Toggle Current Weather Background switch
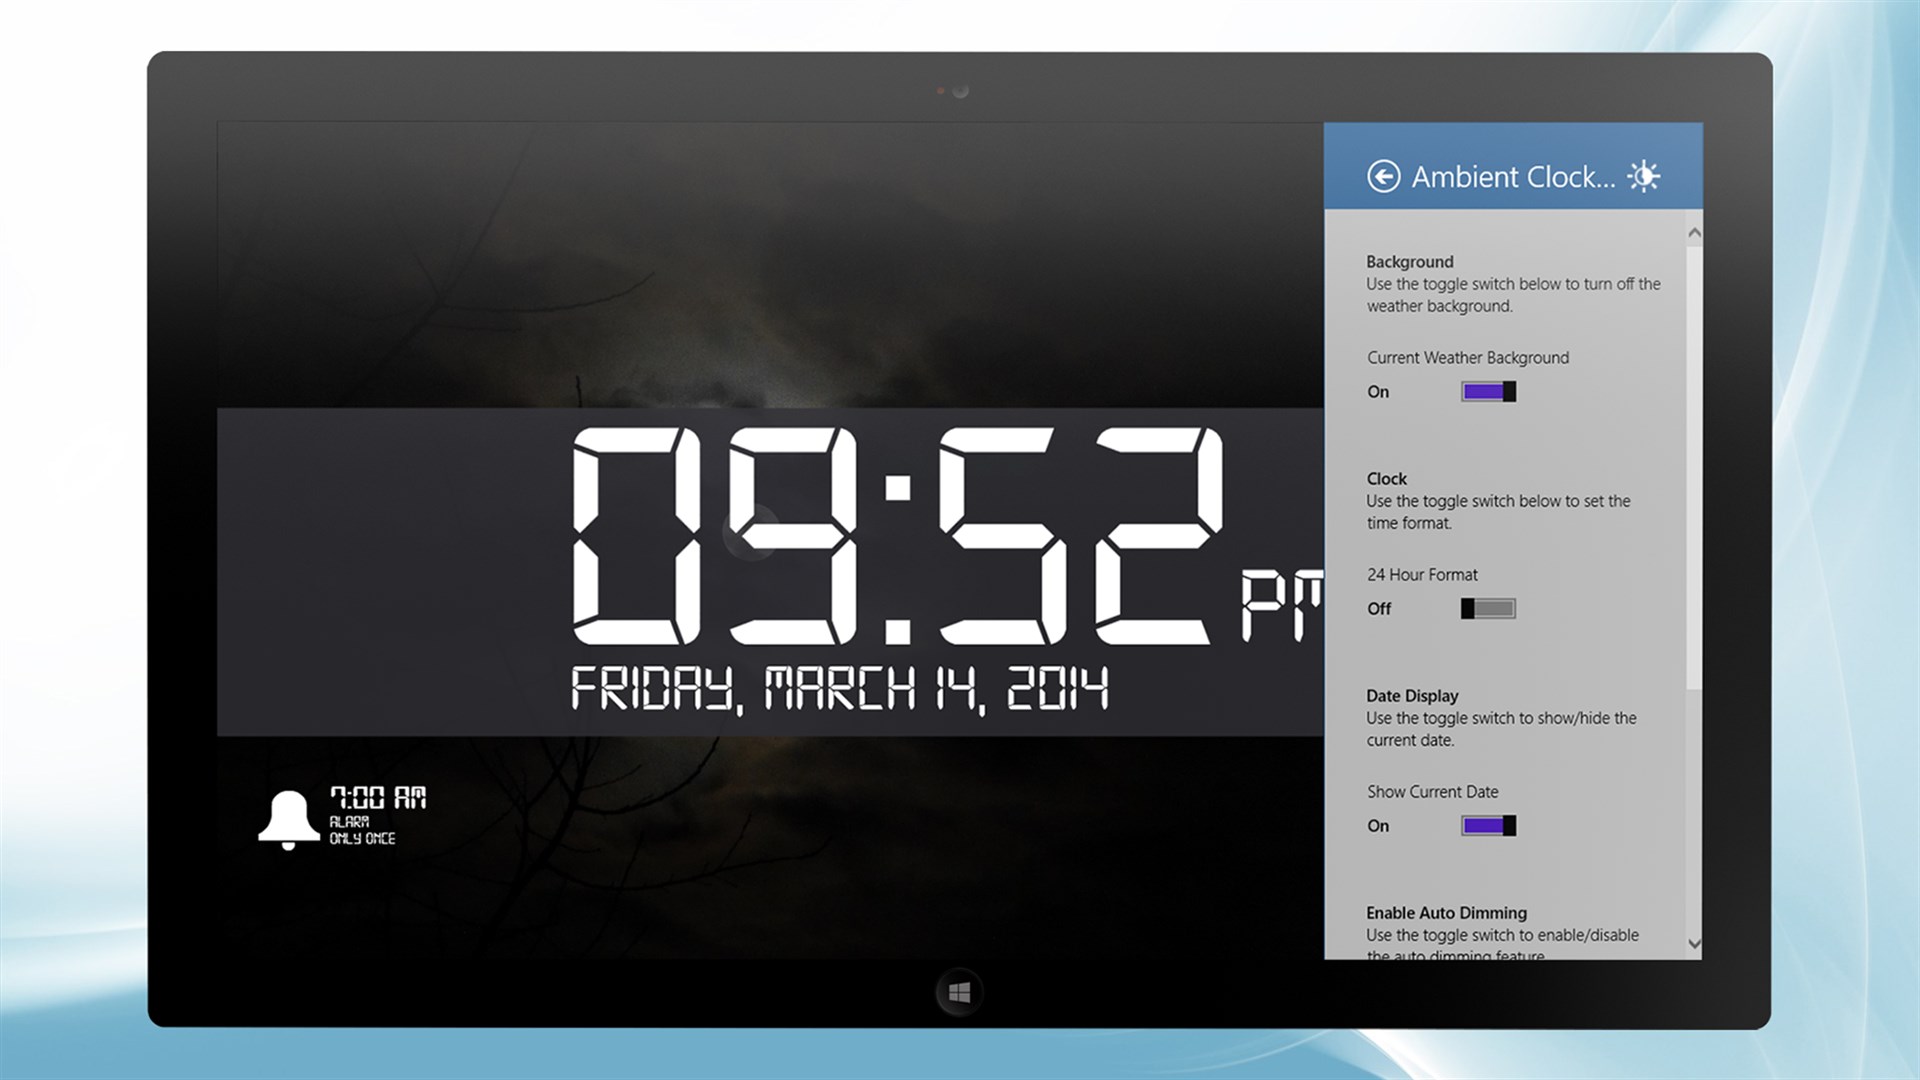Viewport: 1920px width, 1080px height. 1488,392
